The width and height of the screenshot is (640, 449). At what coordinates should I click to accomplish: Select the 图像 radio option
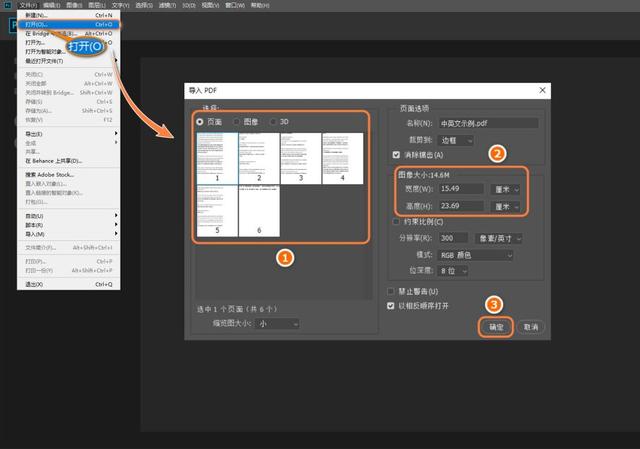[x=237, y=121]
